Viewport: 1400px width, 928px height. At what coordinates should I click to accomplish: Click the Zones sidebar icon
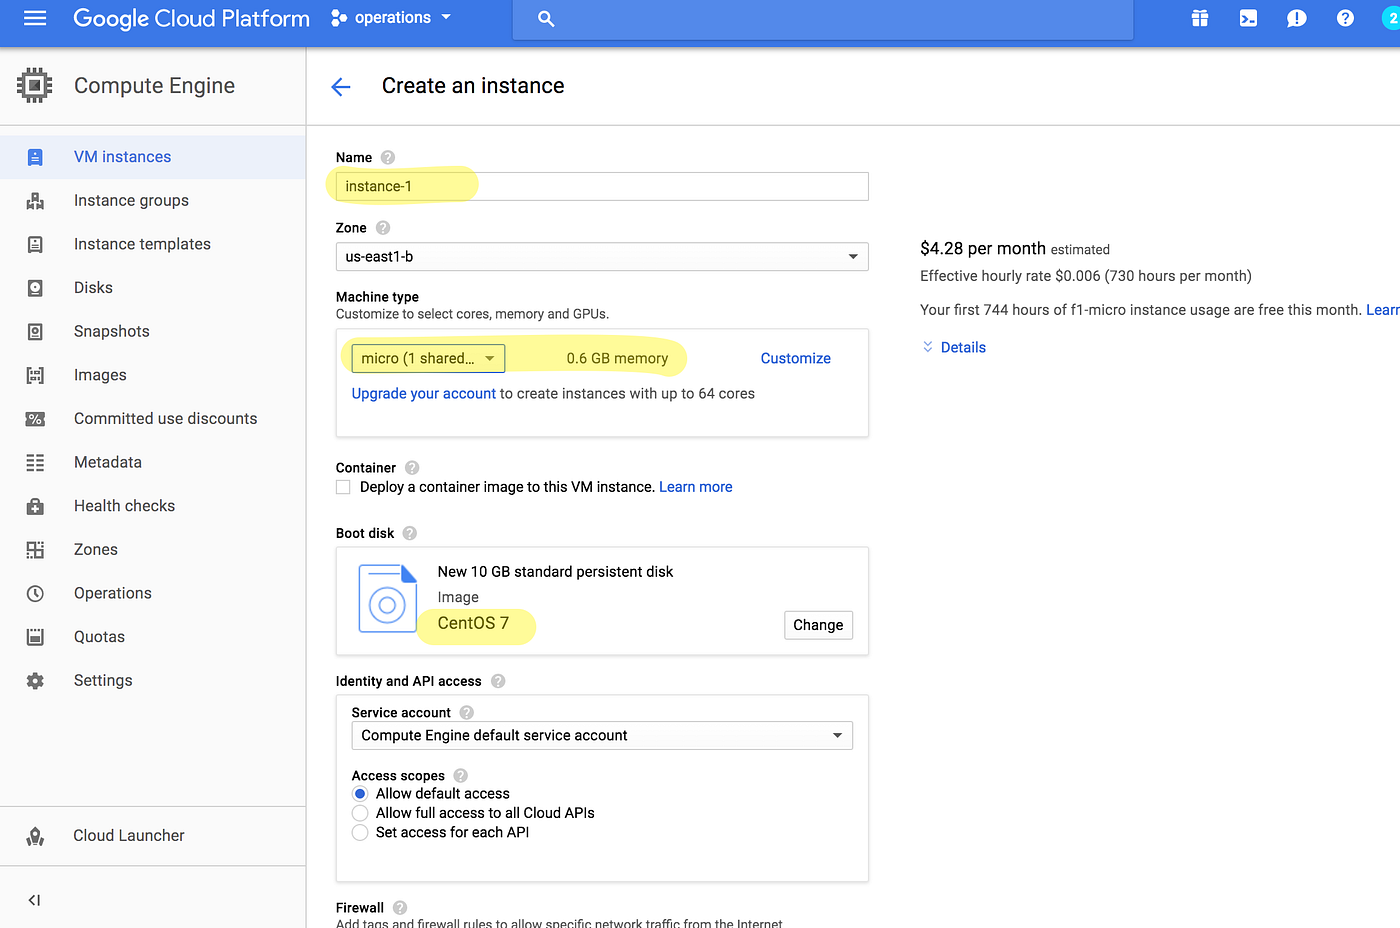[x=35, y=550]
